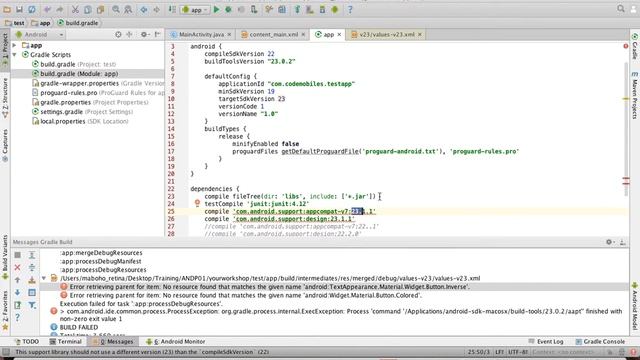Screen dimensions: 640x360
Task: Click scroll from source target icon
Action: (118, 35)
